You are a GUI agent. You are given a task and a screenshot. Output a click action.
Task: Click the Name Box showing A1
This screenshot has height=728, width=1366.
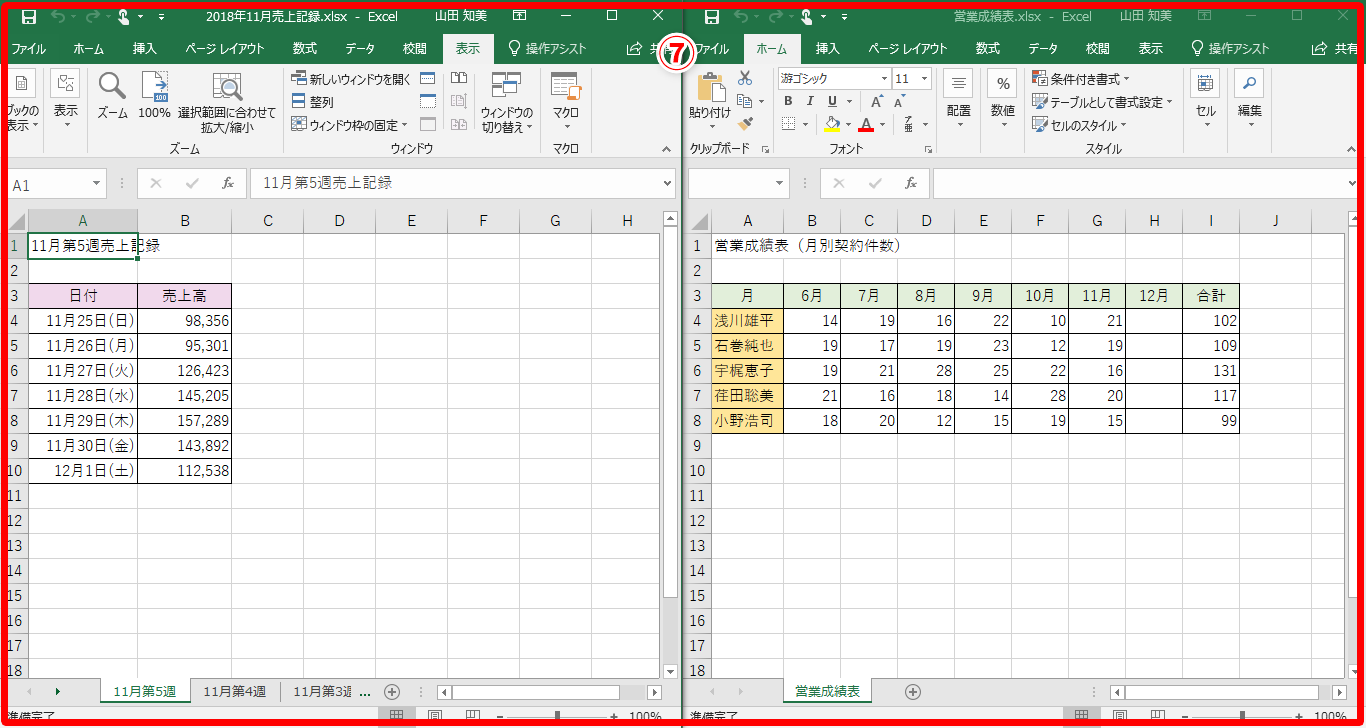click(x=56, y=184)
